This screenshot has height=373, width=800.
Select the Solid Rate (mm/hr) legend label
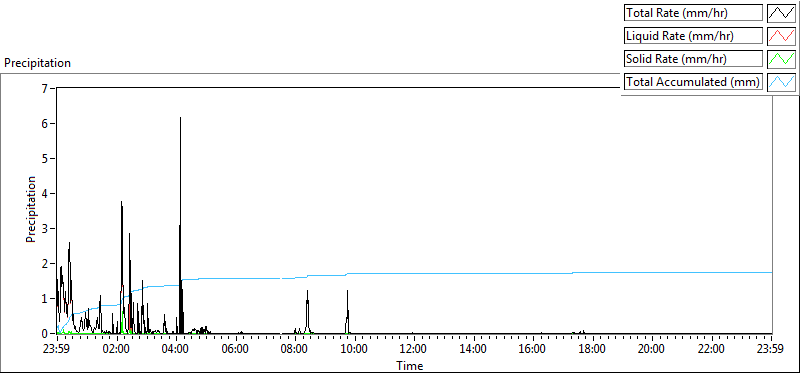click(x=694, y=59)
